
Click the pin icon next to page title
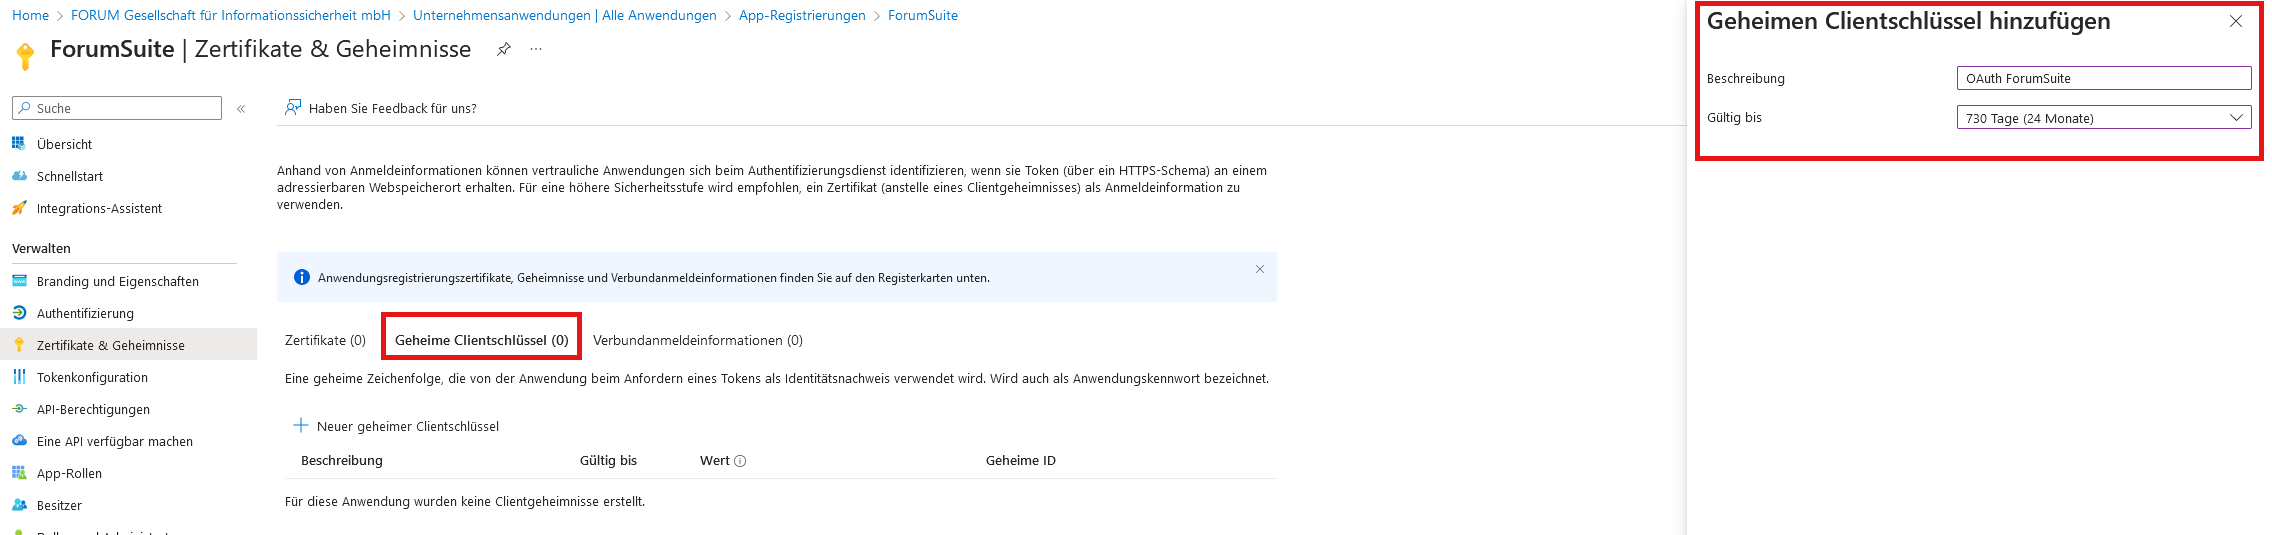point(504,49)
